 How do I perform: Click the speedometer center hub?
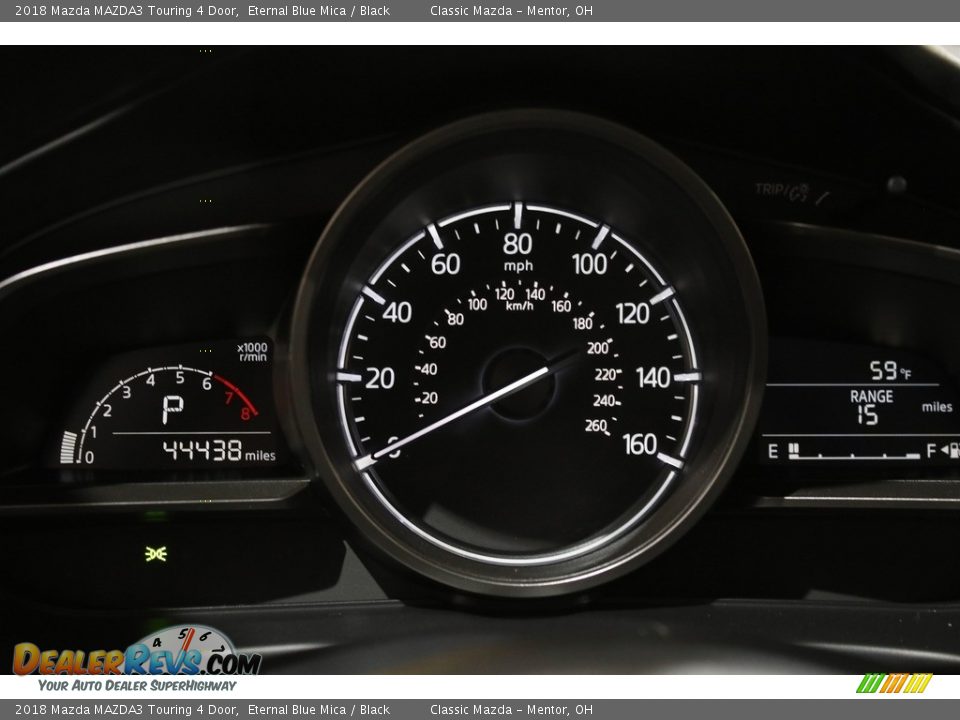(518, 382)
